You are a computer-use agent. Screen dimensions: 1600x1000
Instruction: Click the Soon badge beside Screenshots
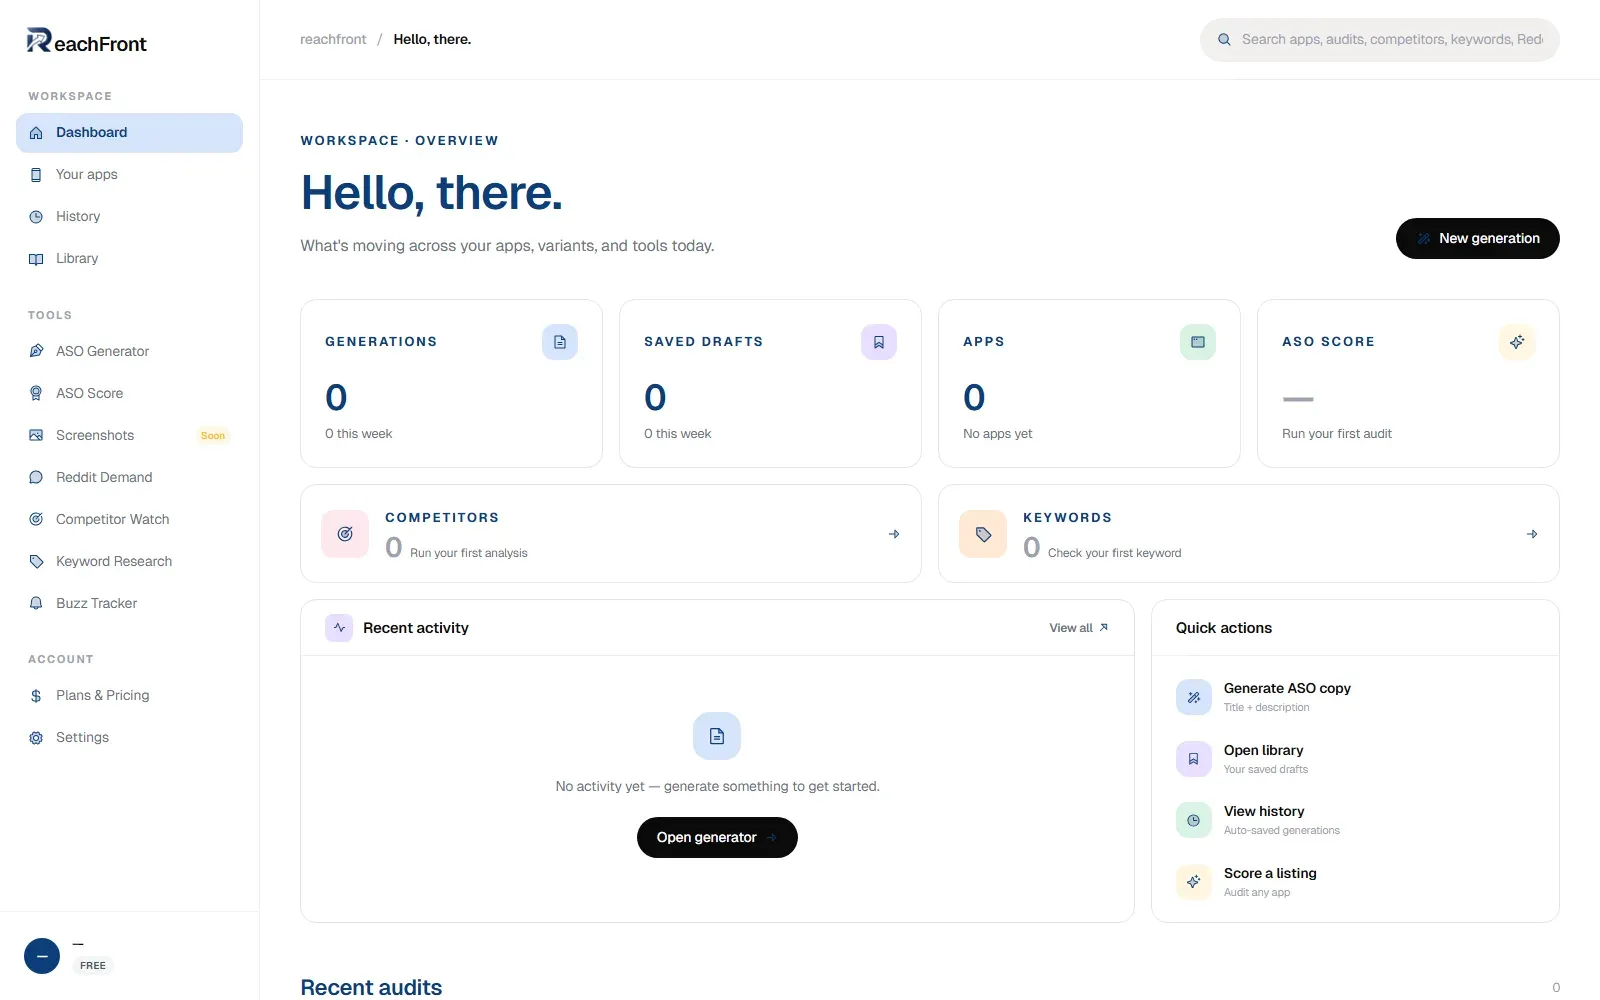pyautogui.click(x=213, y=435)
